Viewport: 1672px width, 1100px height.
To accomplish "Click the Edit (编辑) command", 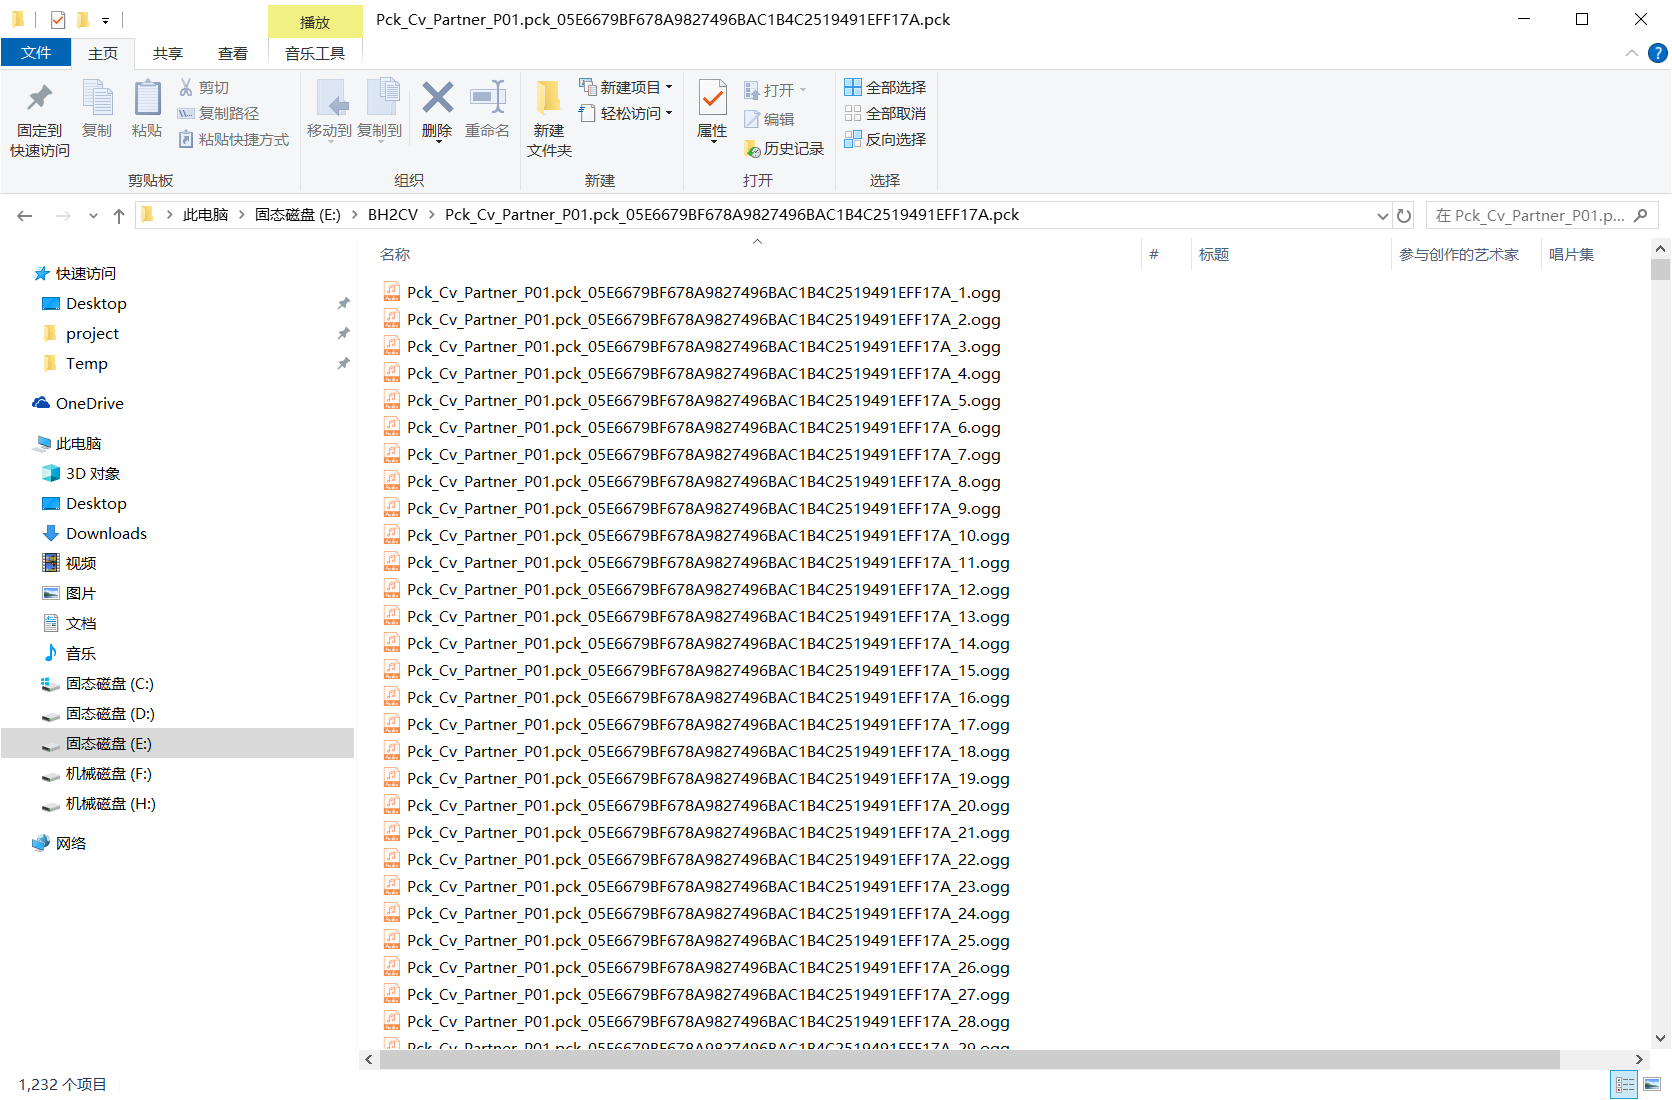I will pos(769,119).
